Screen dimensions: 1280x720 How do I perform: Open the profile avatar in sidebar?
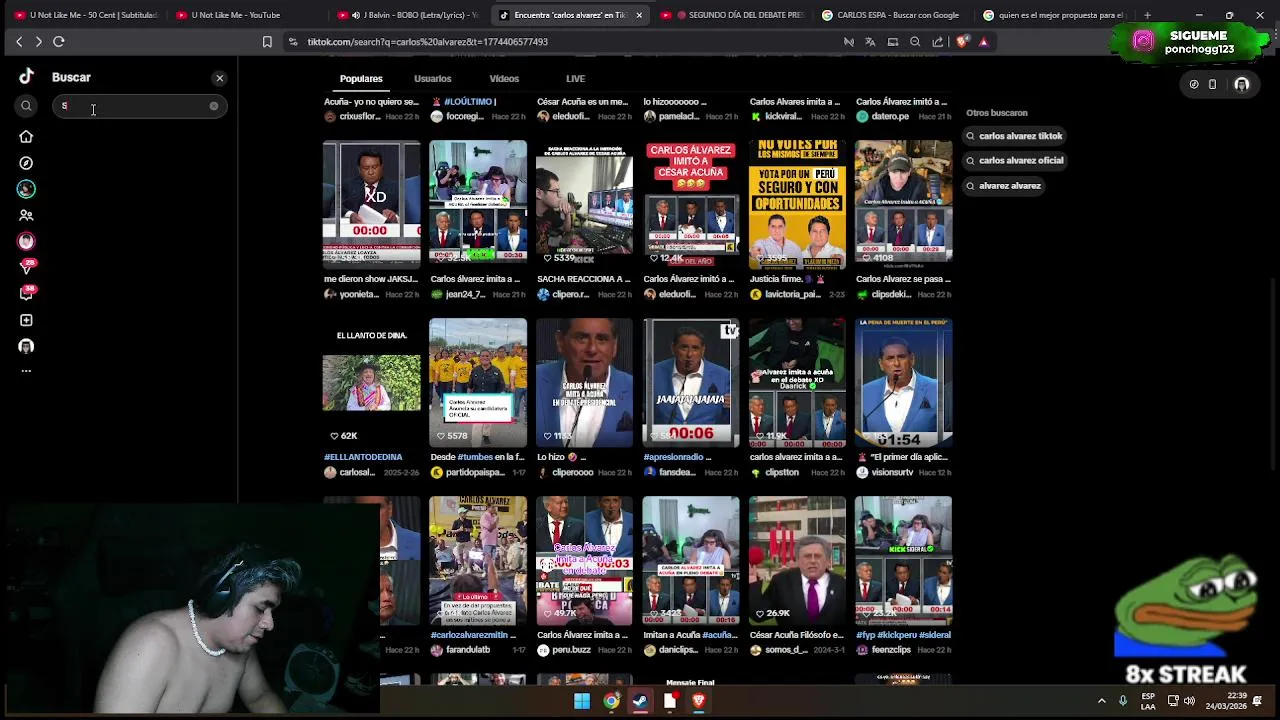26,346
